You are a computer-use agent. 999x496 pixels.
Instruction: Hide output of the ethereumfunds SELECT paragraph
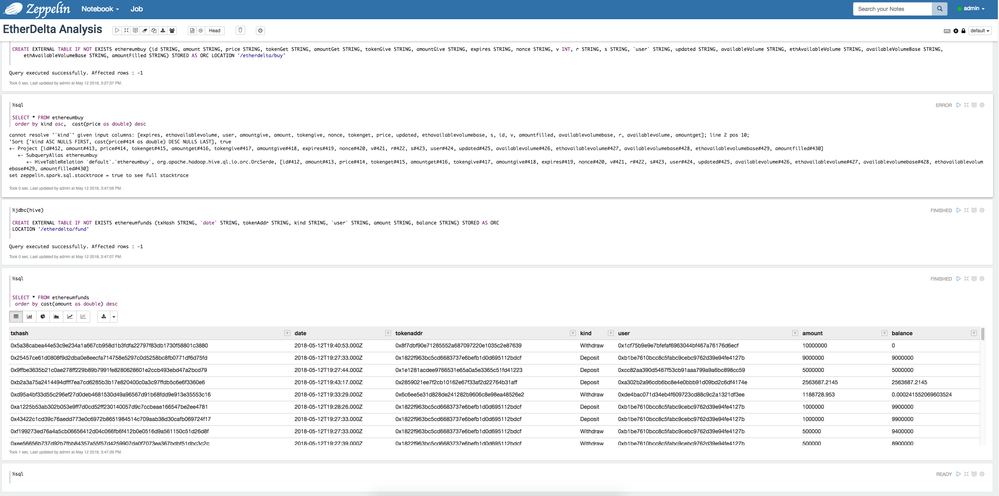(x=974, y=279)
